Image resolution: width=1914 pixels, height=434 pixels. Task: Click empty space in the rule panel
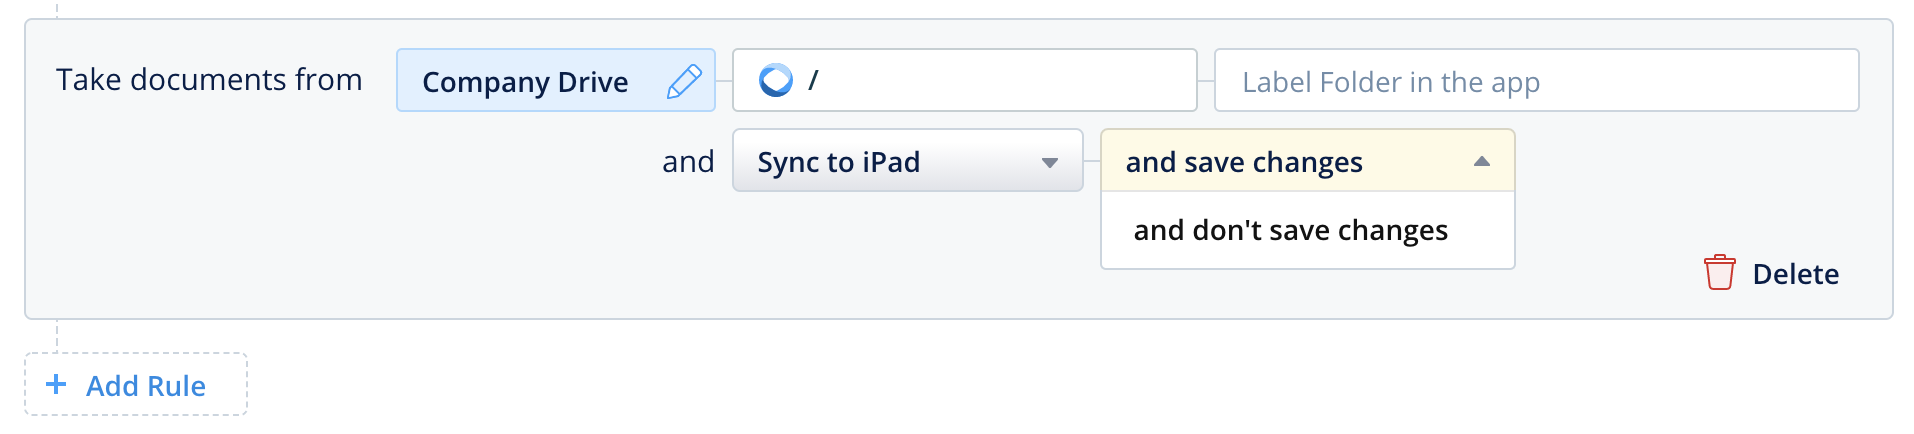[350, 240]
